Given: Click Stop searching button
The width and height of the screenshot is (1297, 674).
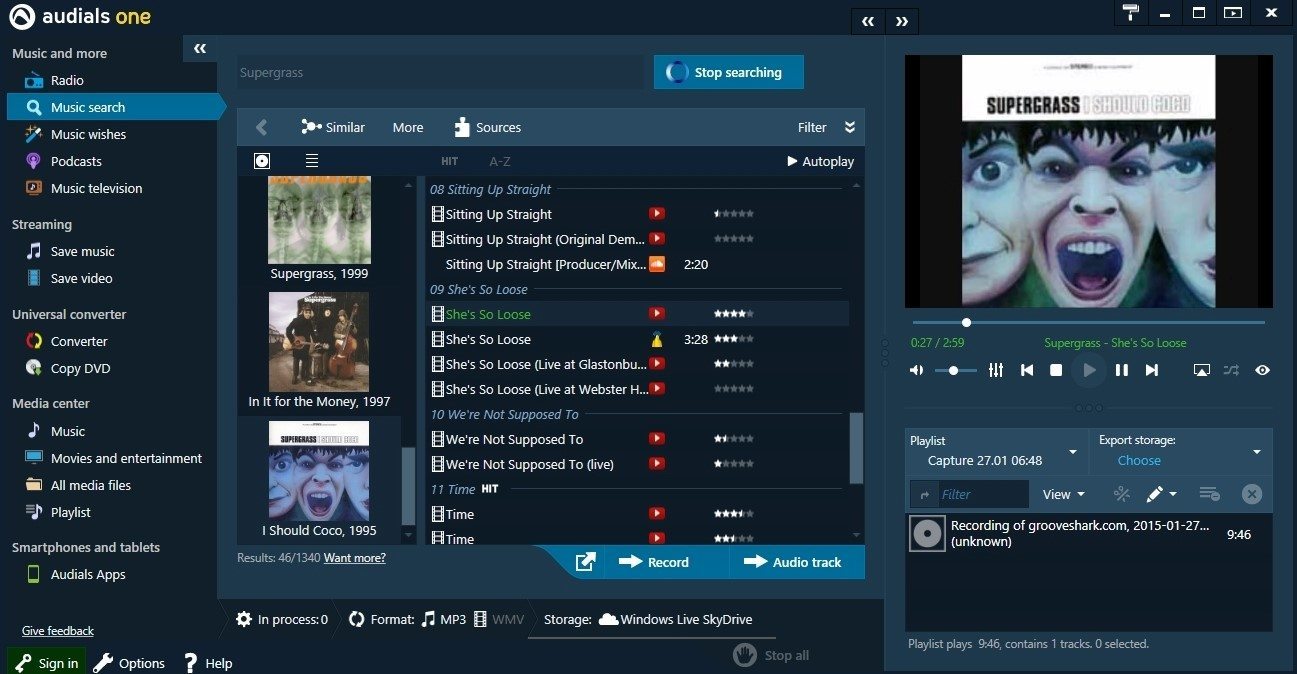Looking at the screenshot, I should click(x=729, y=72).
